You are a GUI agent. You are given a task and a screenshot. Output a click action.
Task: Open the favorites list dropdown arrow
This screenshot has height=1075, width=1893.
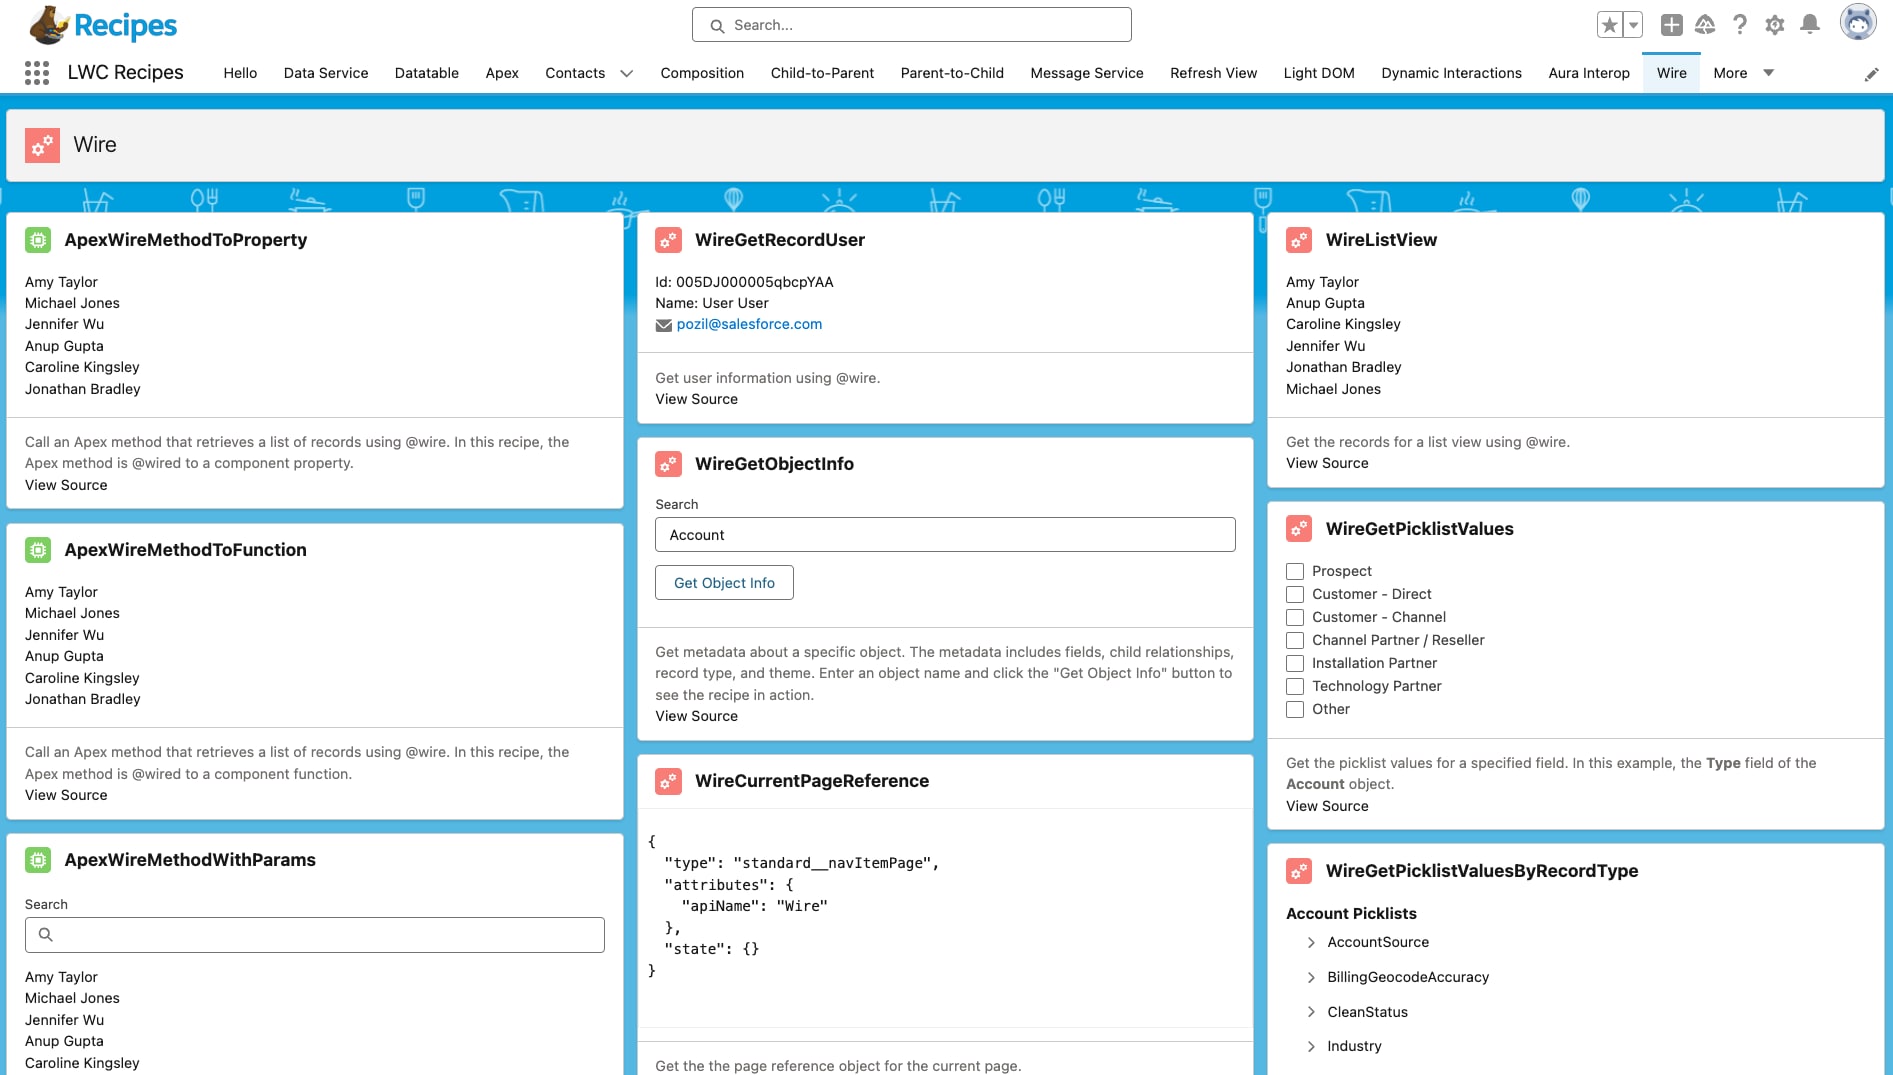(1633, 25)
